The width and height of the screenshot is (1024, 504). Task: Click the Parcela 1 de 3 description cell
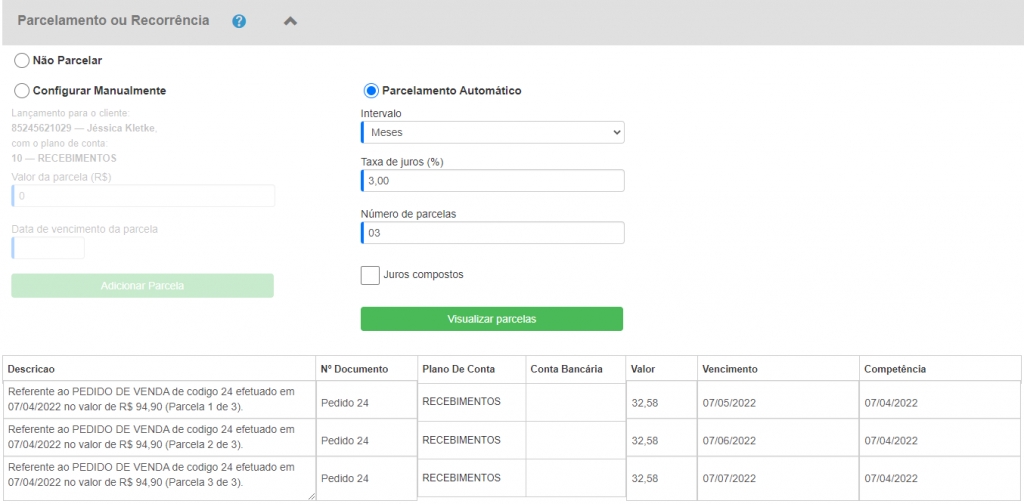pyautogui.click(x=158, y=400)
